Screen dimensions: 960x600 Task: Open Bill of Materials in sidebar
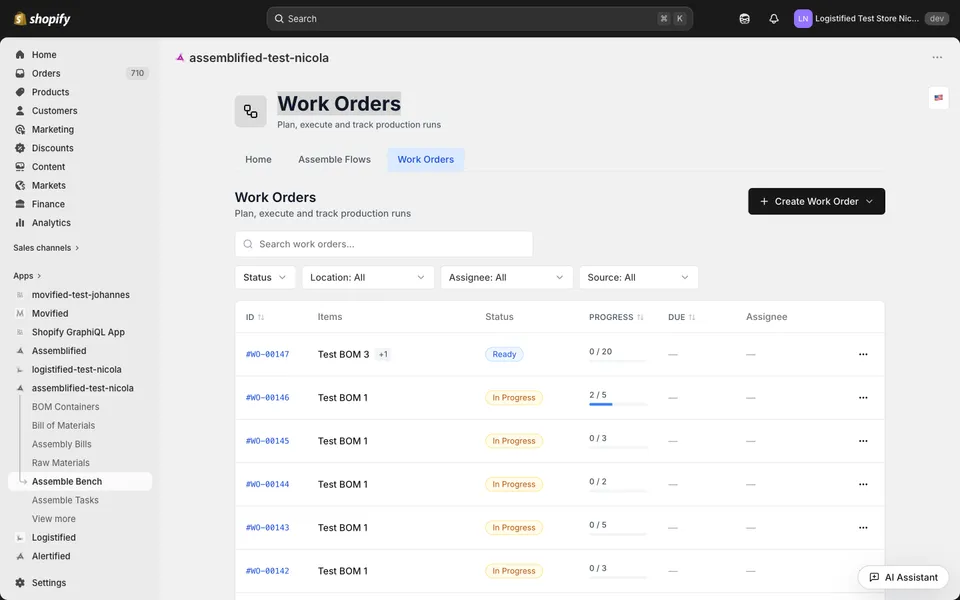[64, 426]
